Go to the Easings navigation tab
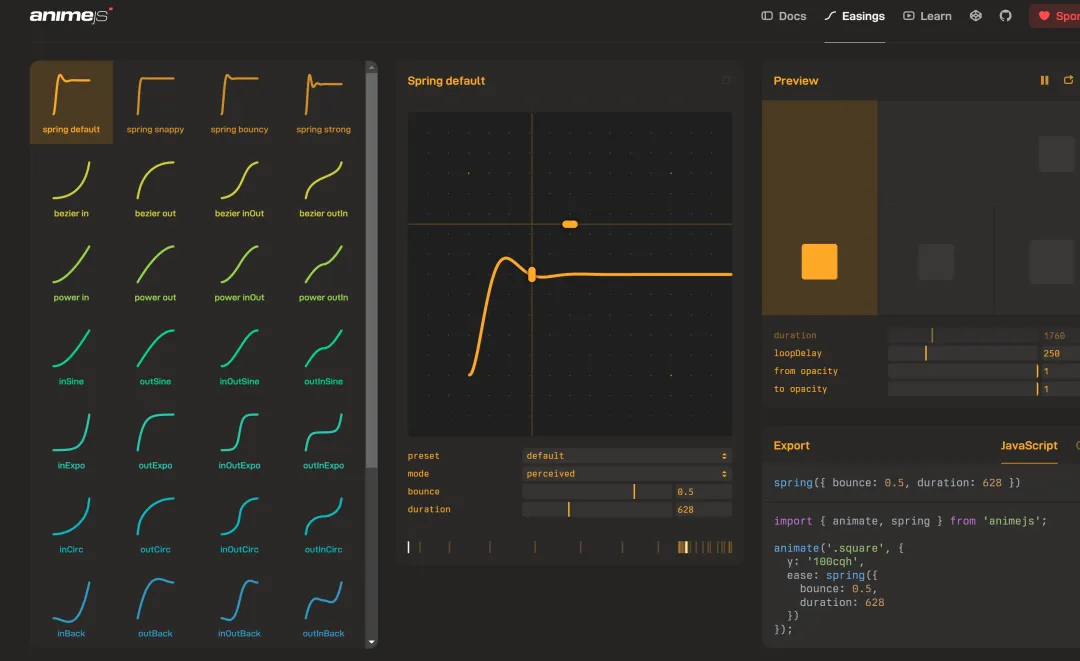This screenshot has width=1080, height=661. click(x=855, y=16)
